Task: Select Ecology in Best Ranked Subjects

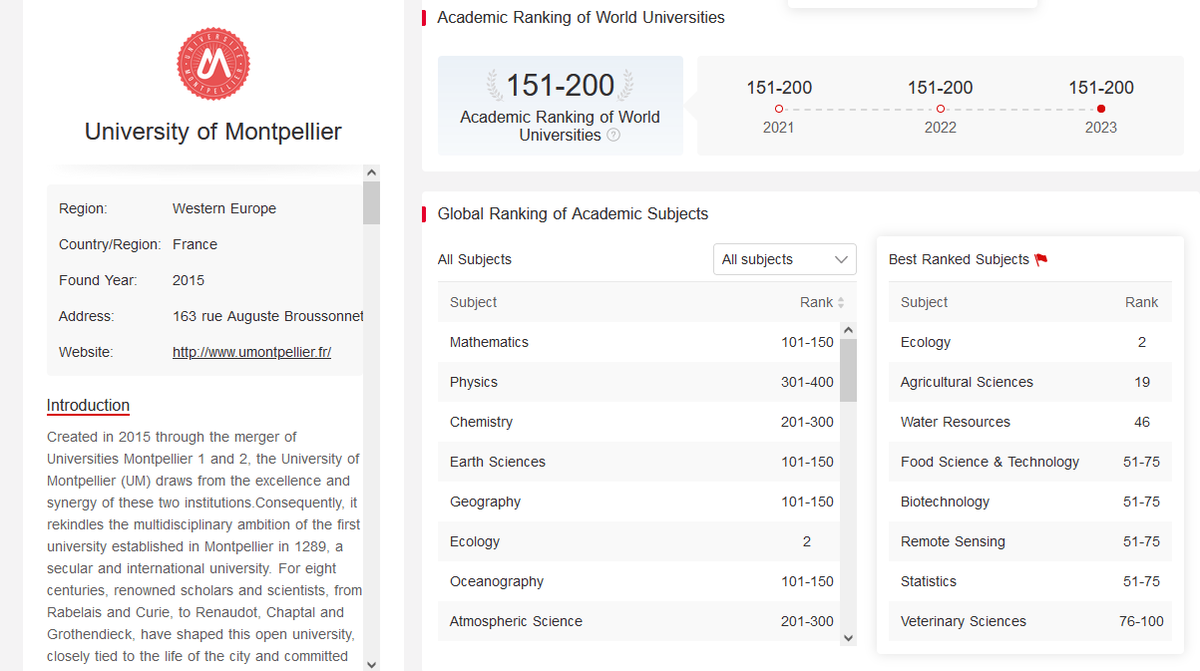Action: point(1030,342)
